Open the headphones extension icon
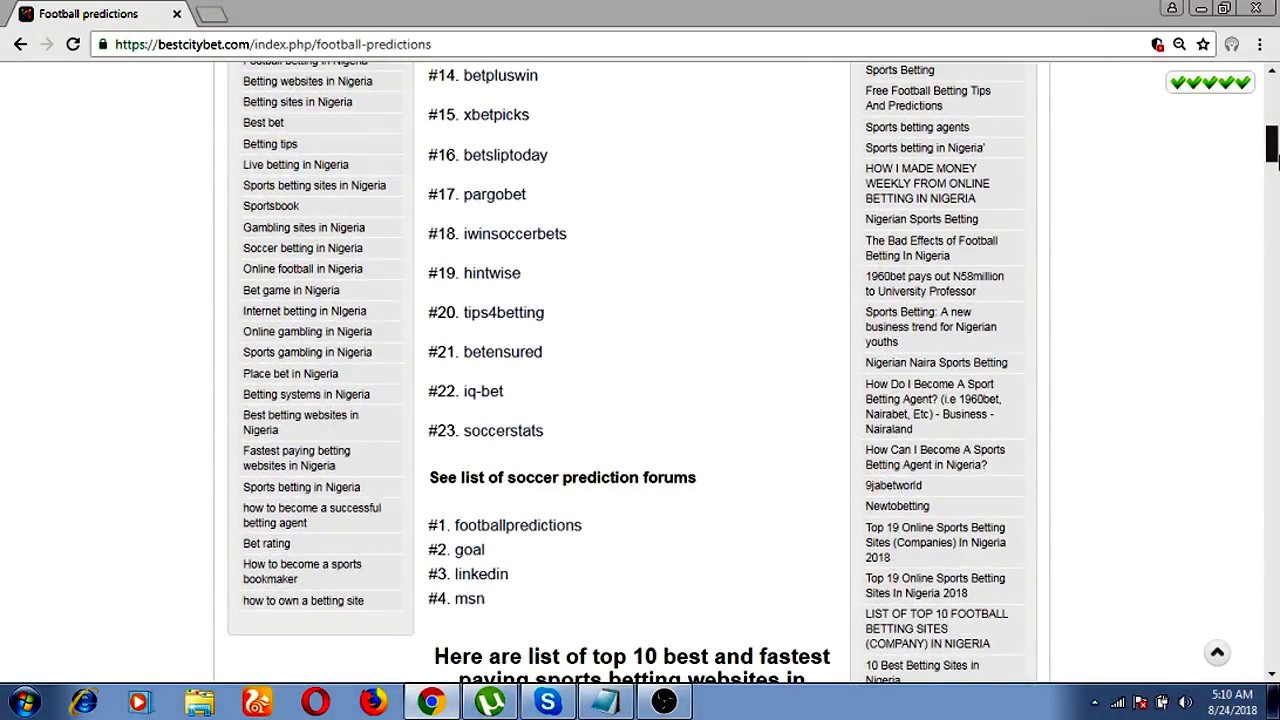1280x720 pixels. pyautogui.click(x=1232, y=44)
